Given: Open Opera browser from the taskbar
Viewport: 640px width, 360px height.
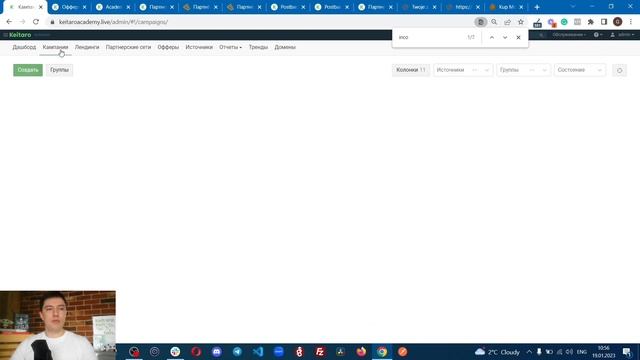Looking at the screenshot, I should click(196, 352).
